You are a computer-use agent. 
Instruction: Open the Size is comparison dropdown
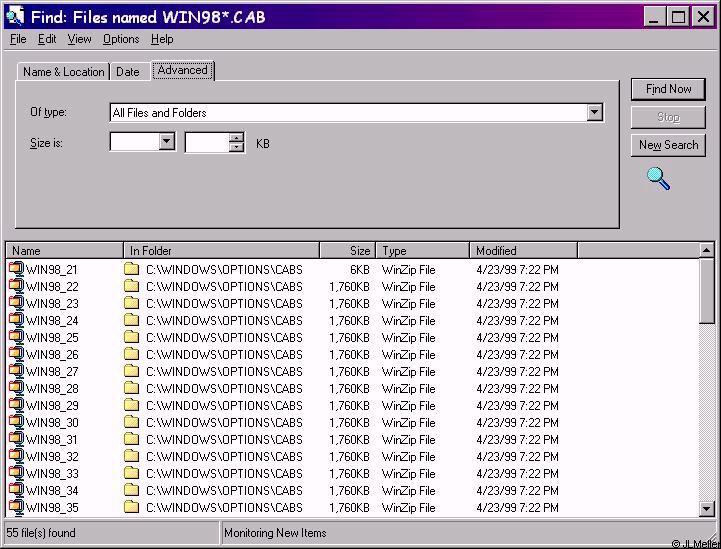[166, 142]
